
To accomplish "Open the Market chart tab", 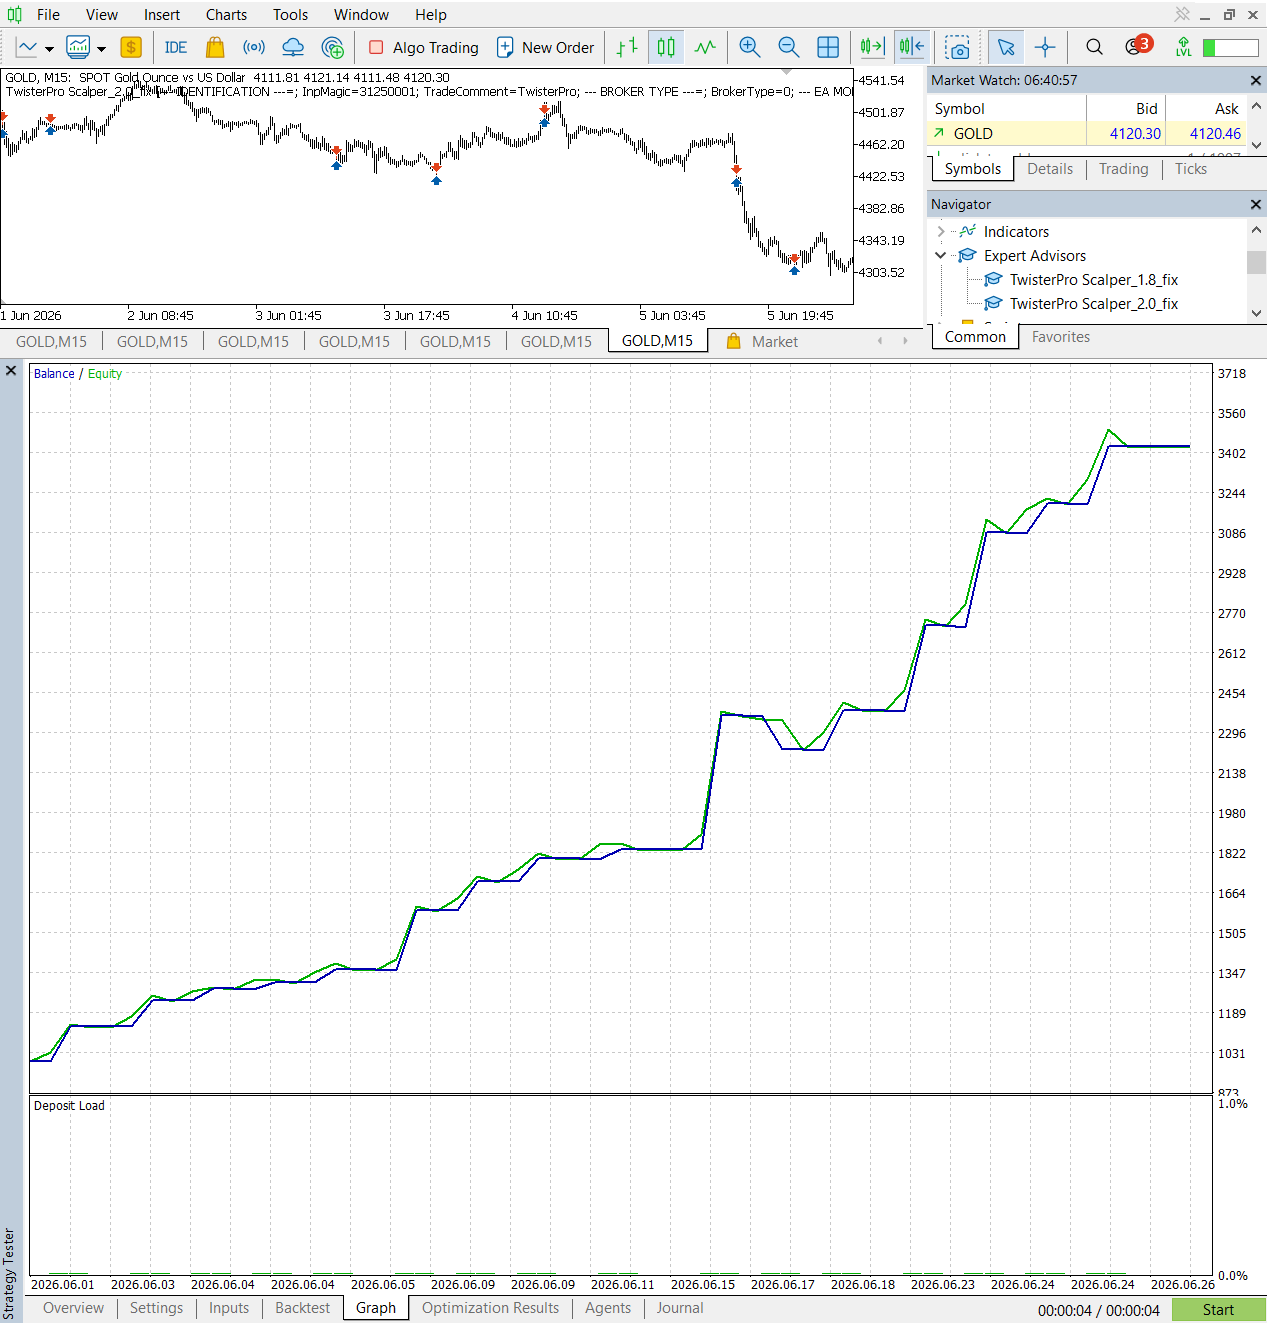I will 763,341.
